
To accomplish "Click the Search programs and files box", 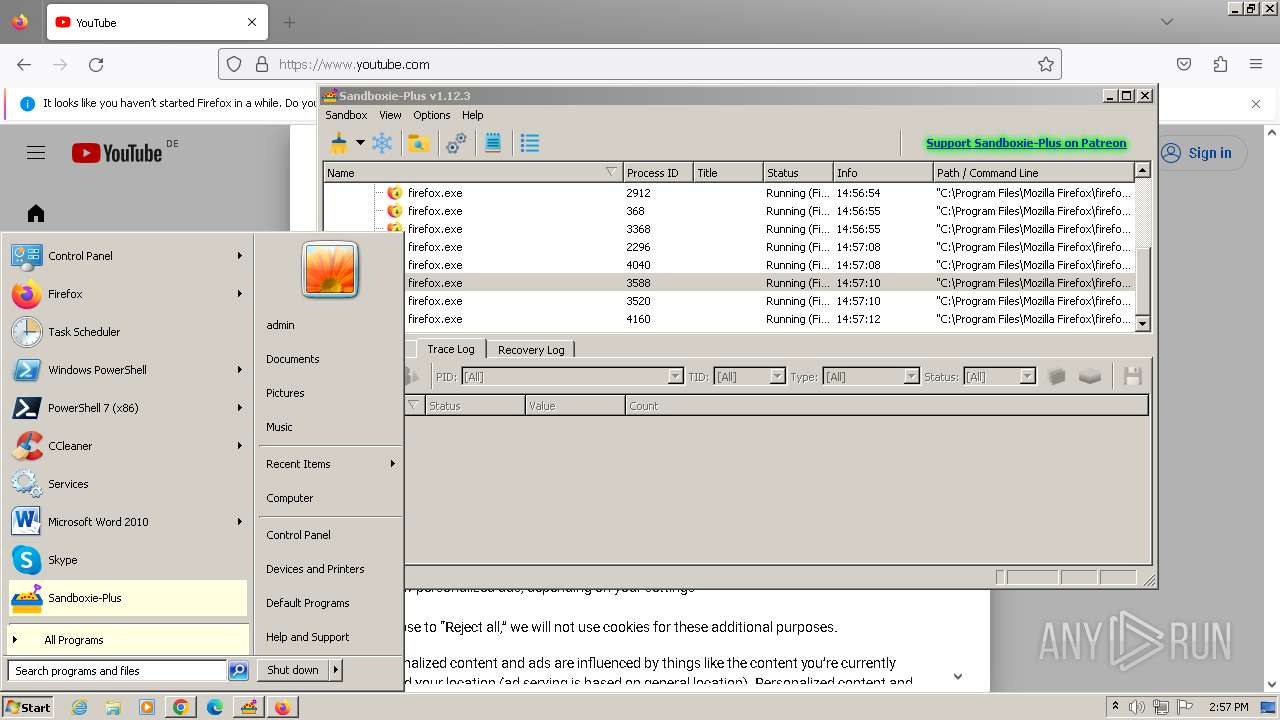I will tap(118, 671).
